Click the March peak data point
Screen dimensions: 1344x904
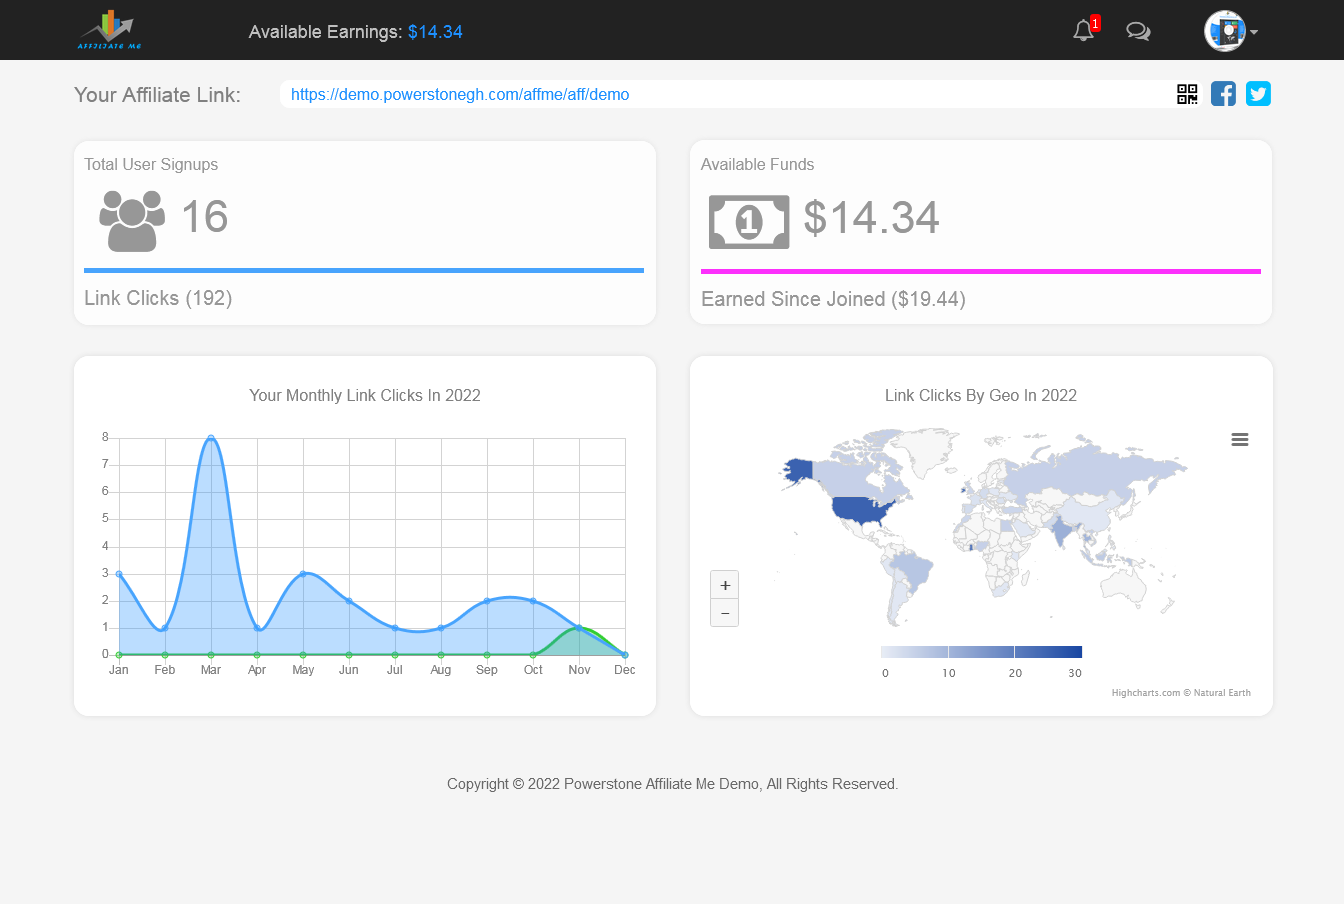pos(211,438)
